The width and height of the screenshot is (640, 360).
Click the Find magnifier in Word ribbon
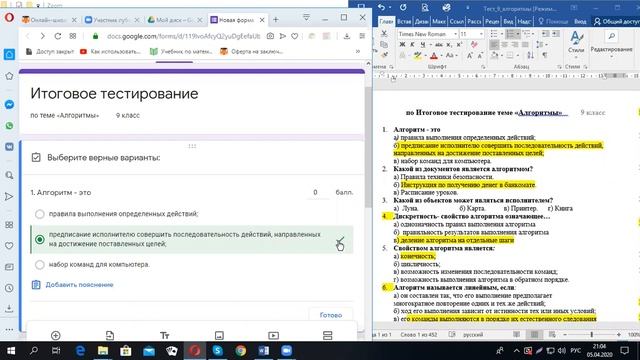click(611, 36)
